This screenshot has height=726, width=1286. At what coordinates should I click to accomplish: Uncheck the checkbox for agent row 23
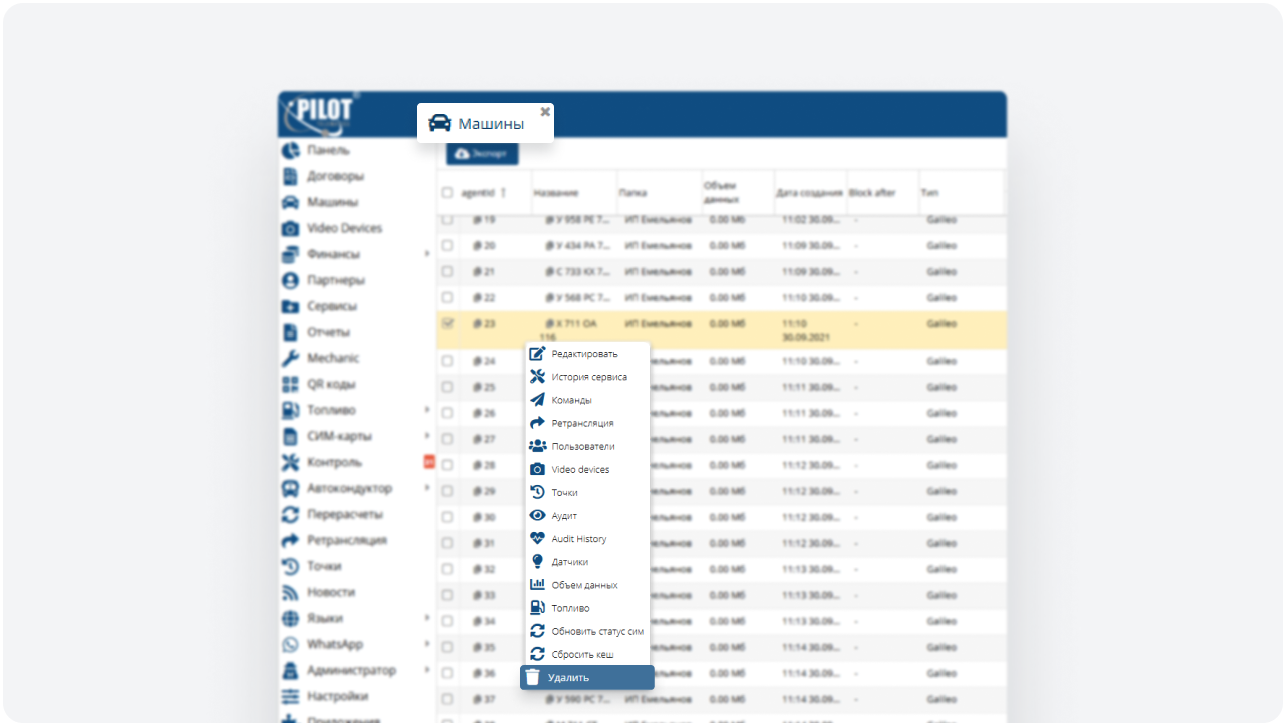click(447, 324)
